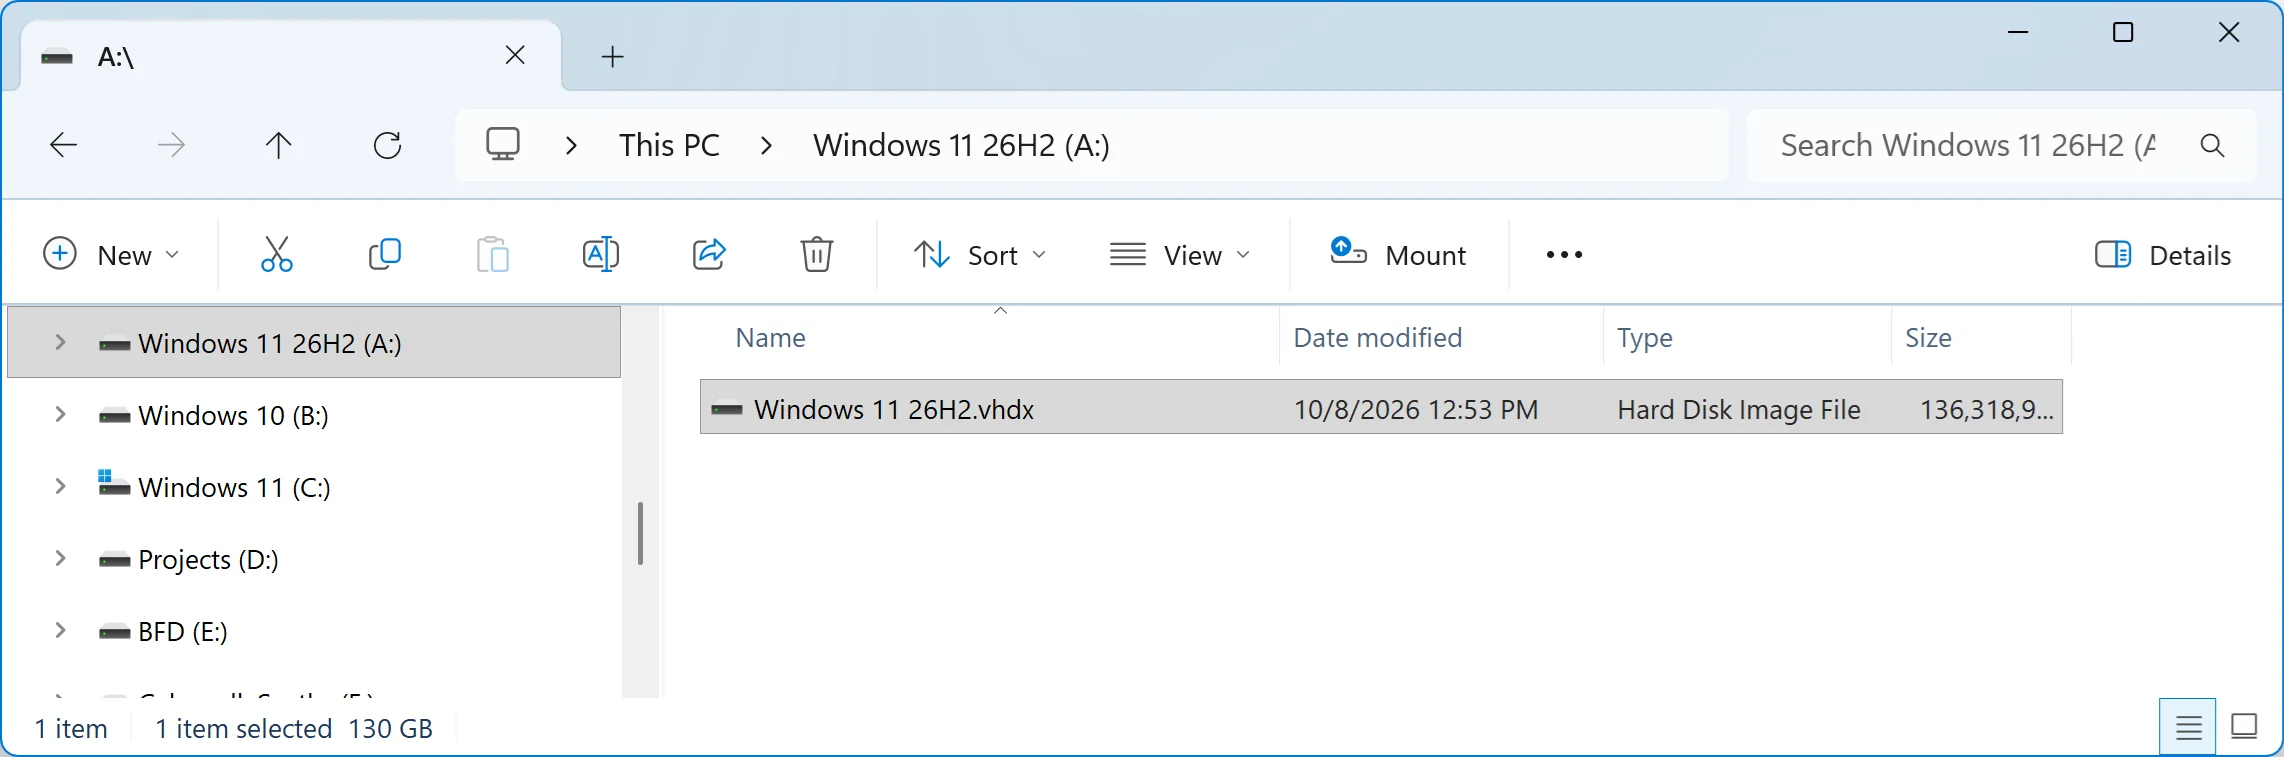The image size is (2284, 757).
Task: Expand Windows 10 (B:) tree node
Action: click(x=60, y=415)
